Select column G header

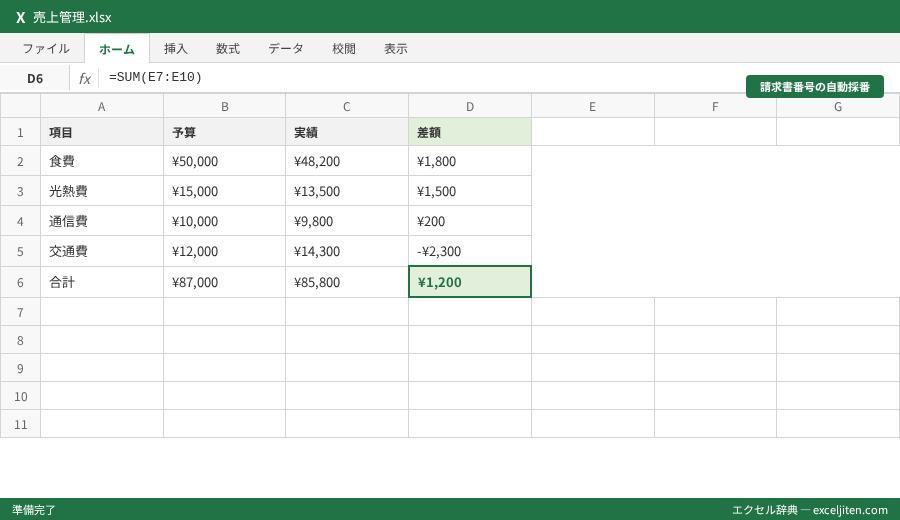(x=838, y=107)
